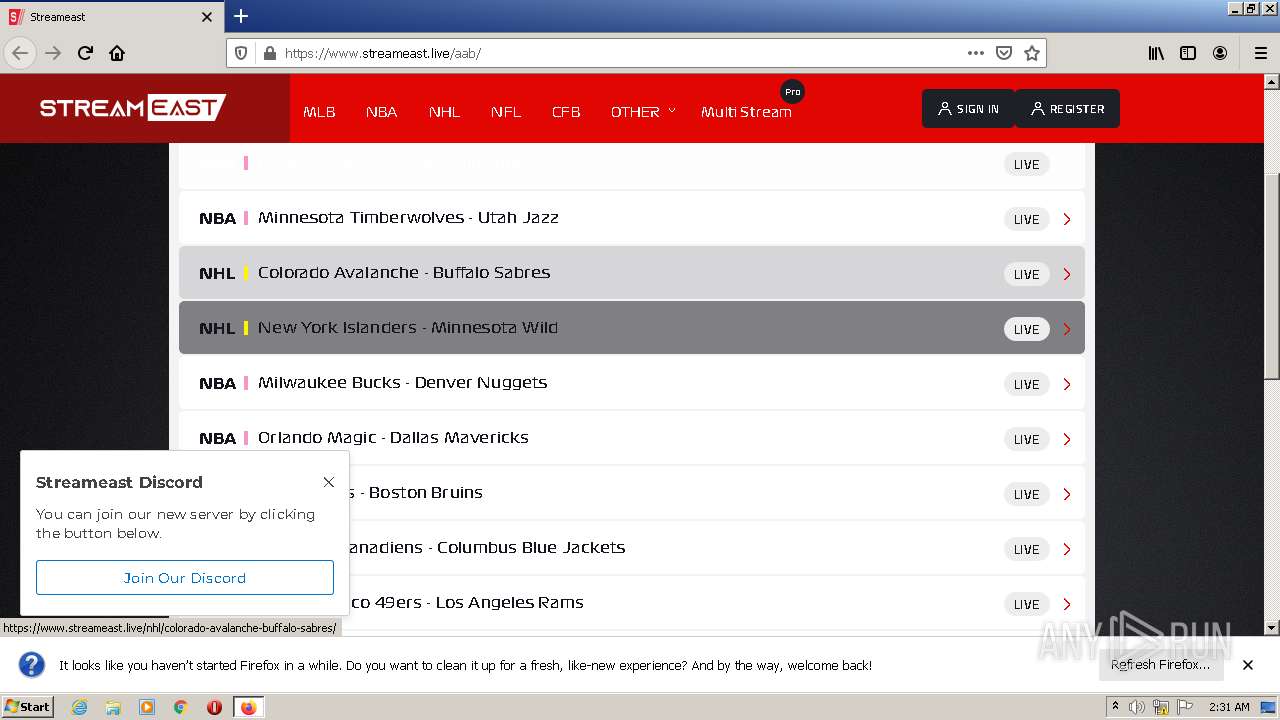This screenshot has width=1280, height=720.
Task: Open the Firefox hamburger menu
Action: [1260, 53]
